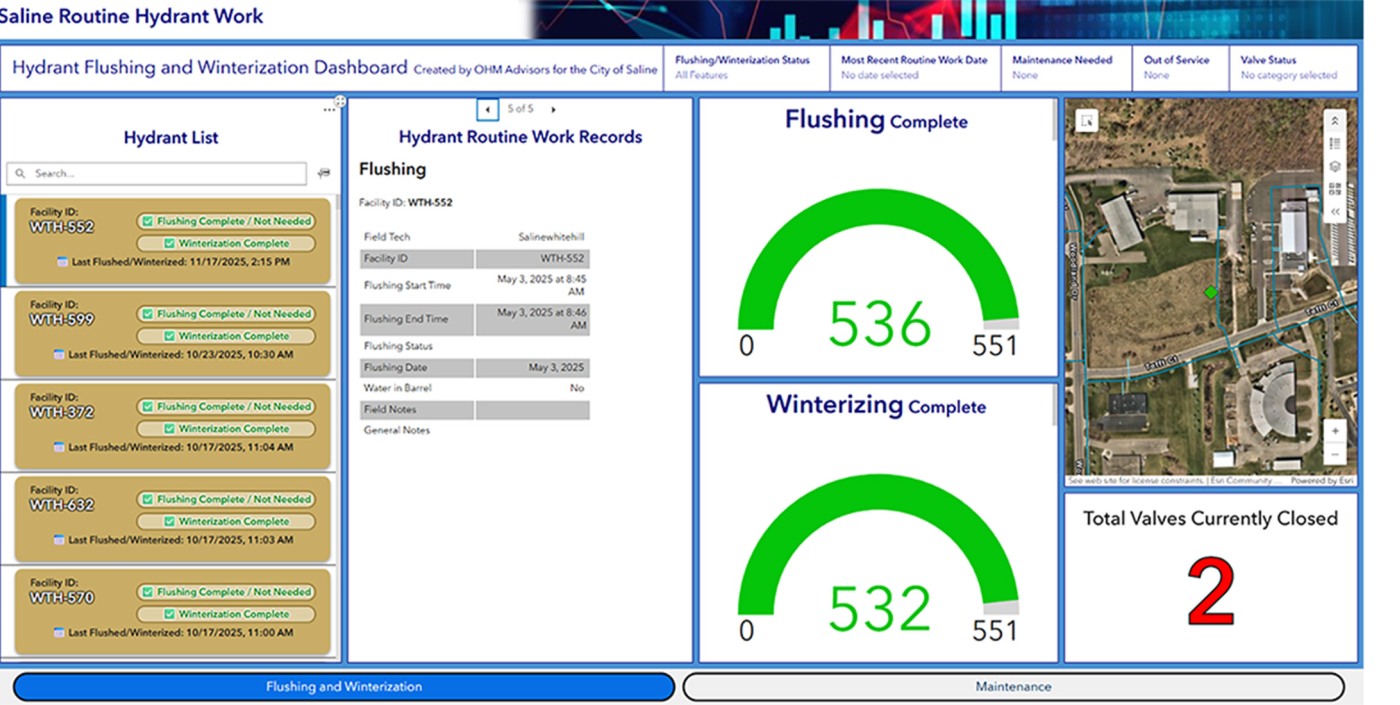The height and width of the screenshot is (705, 1400).
Task: Zoom out on the map
Action: (1335, 455)
